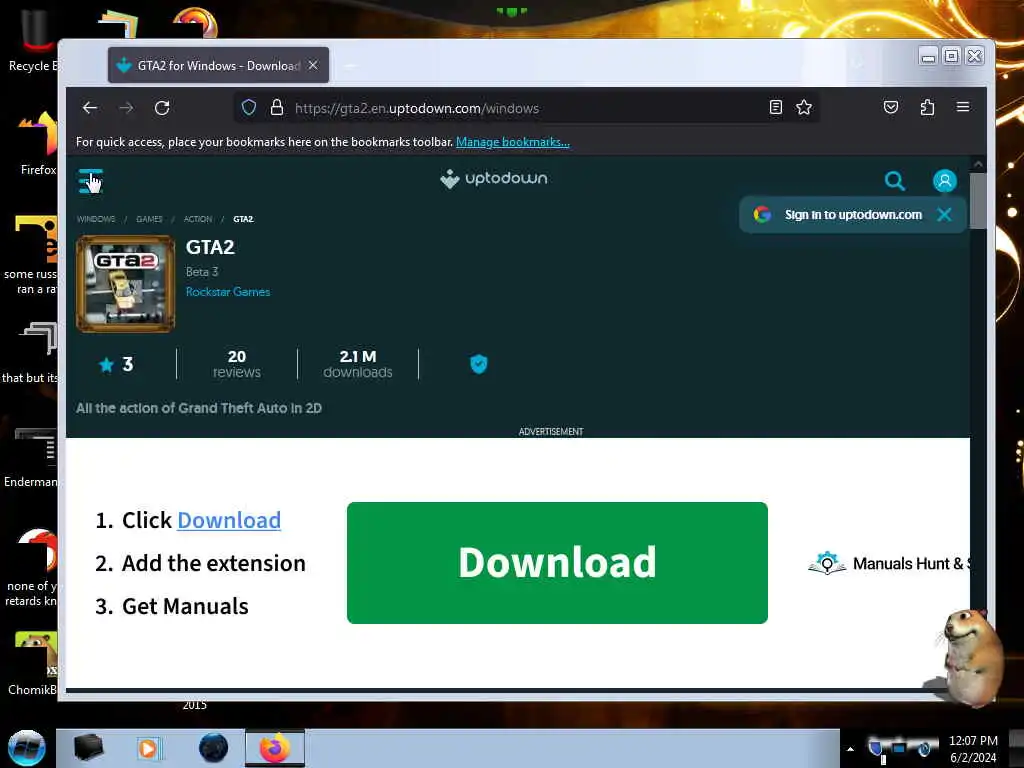Click the blue Download text link in ad
Viewport: 1024px width, 768px height.
point(229,520)
